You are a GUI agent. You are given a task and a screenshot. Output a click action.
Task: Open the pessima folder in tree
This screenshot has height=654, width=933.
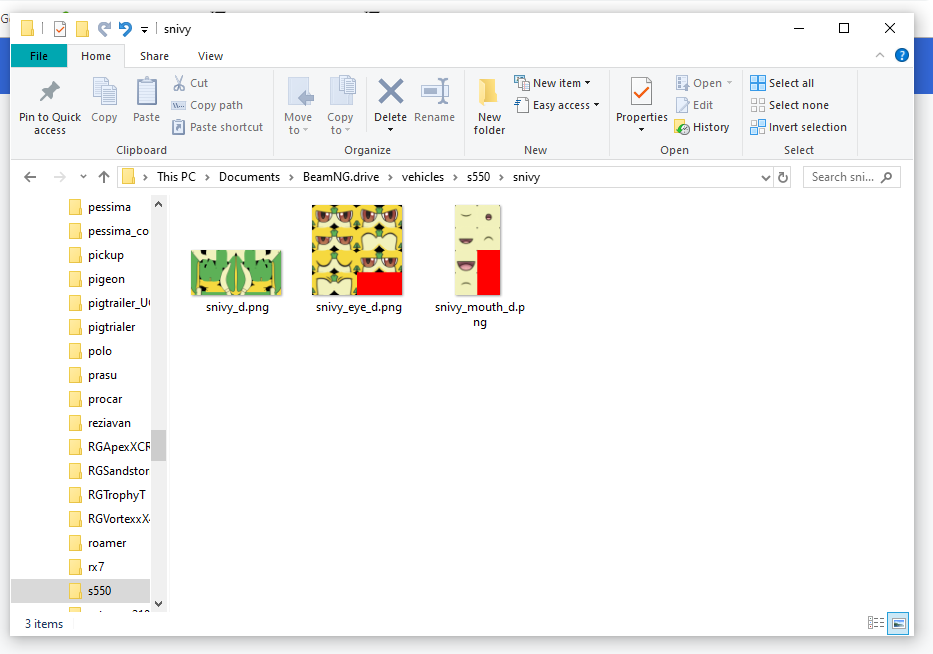coord(108,207)
